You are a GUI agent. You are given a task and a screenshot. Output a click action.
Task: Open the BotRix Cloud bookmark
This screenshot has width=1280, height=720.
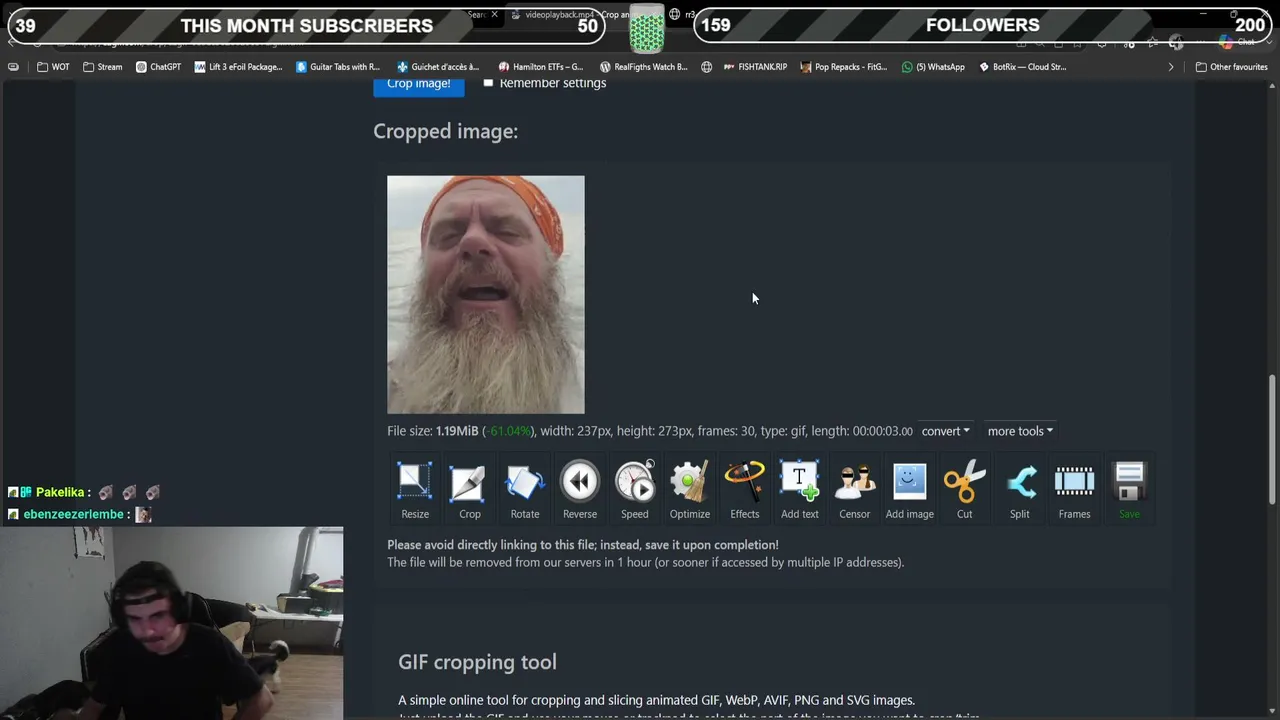1022,67
